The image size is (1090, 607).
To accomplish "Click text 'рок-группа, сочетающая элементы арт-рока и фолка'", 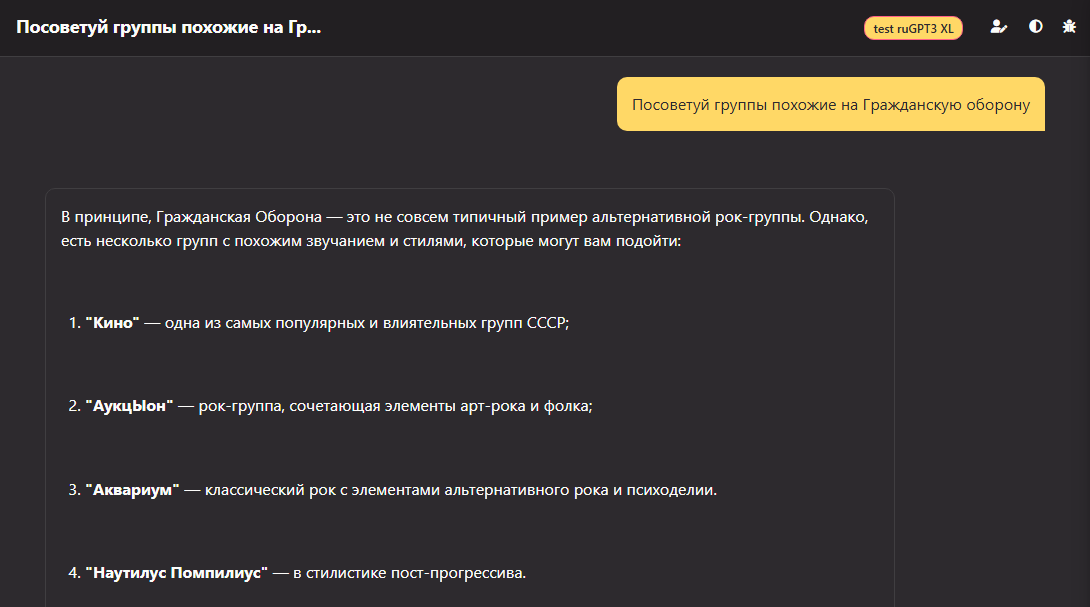I will 393,406.
